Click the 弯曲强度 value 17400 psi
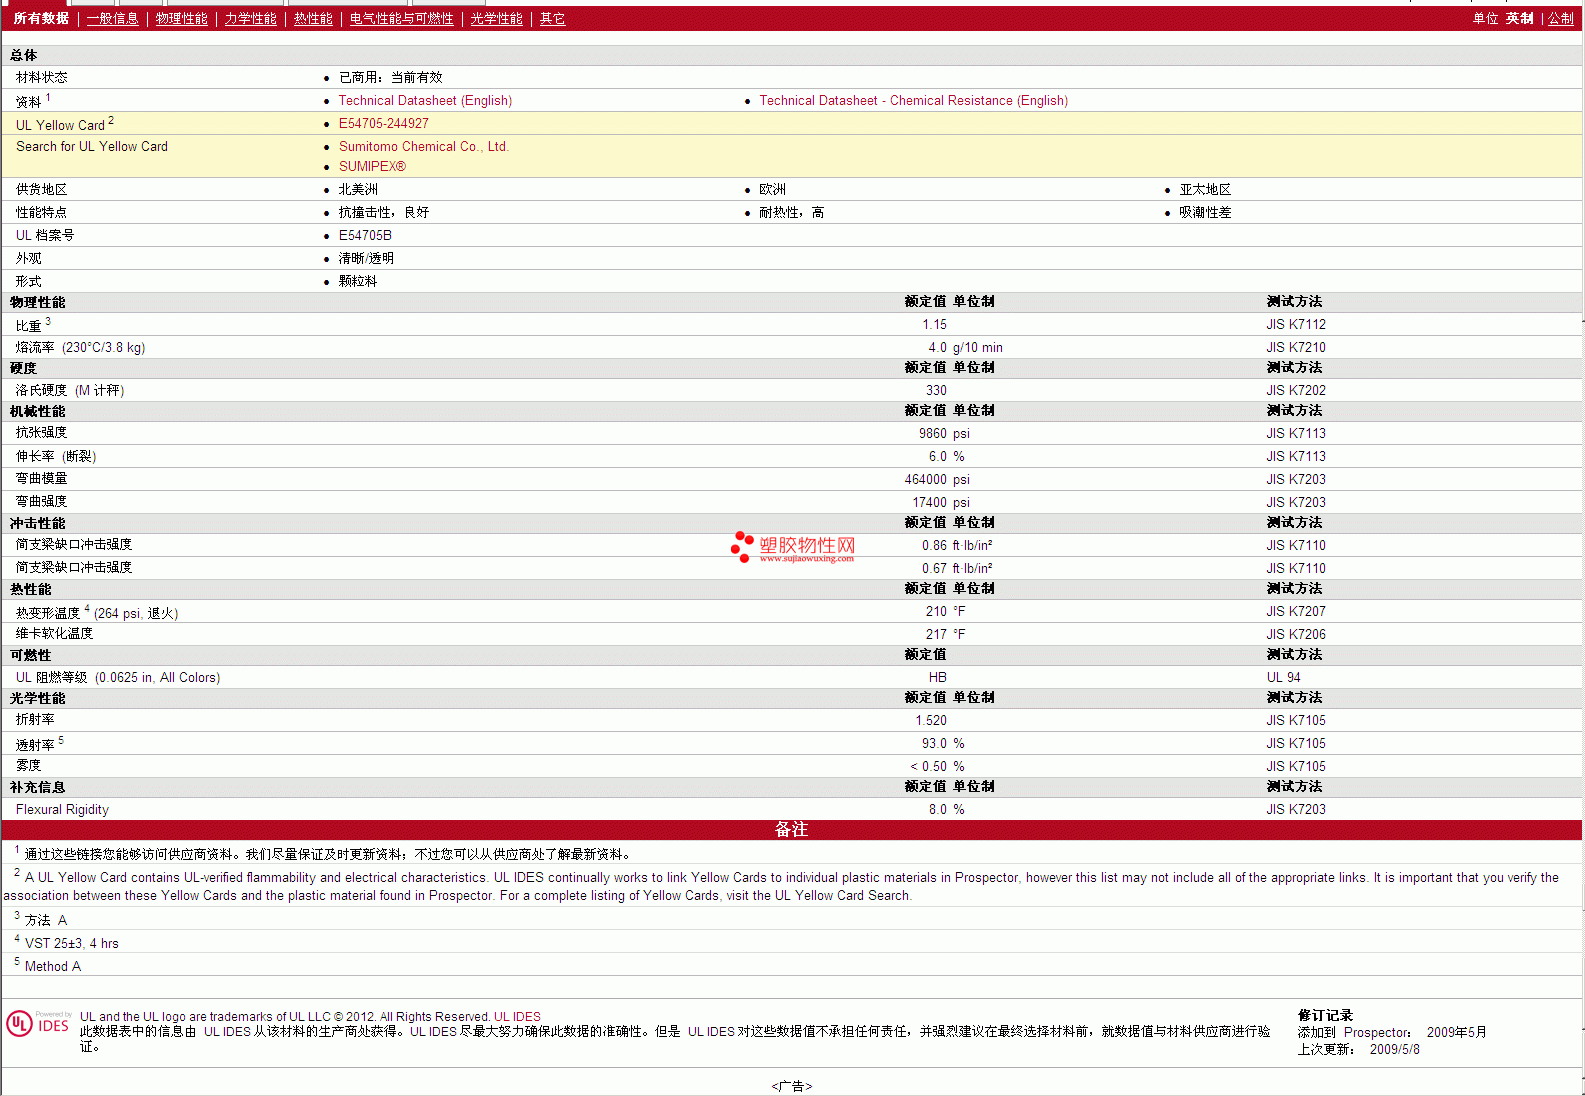1585x1096 pixels. [941, 503]
